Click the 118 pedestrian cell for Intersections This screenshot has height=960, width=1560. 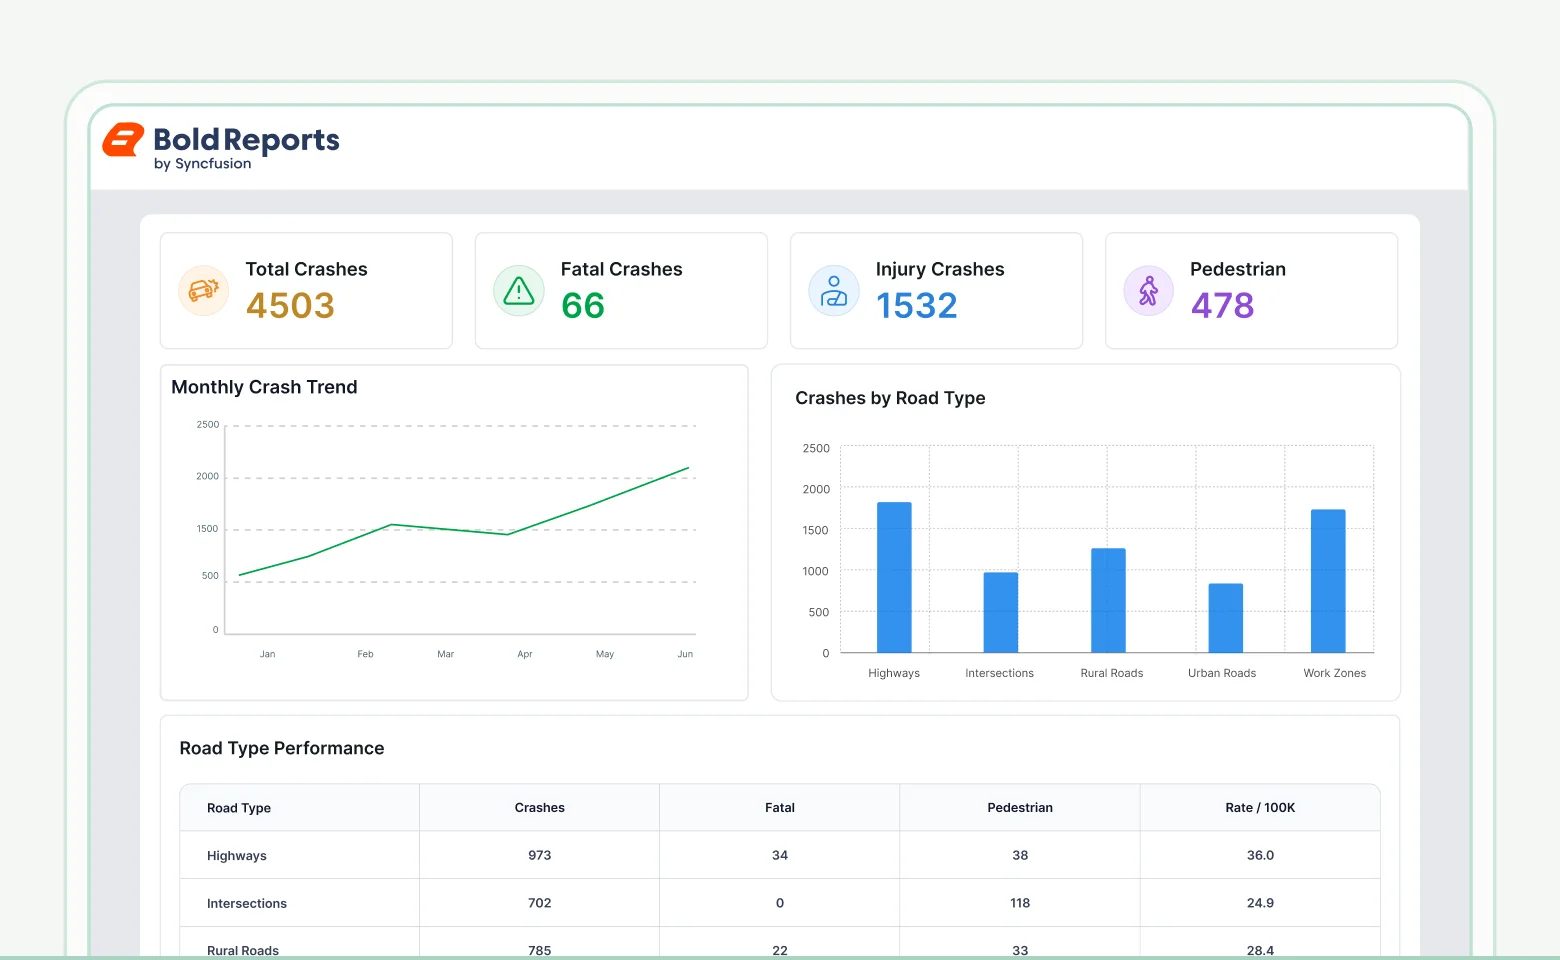pyautogui.click(x=1020, y=903)
